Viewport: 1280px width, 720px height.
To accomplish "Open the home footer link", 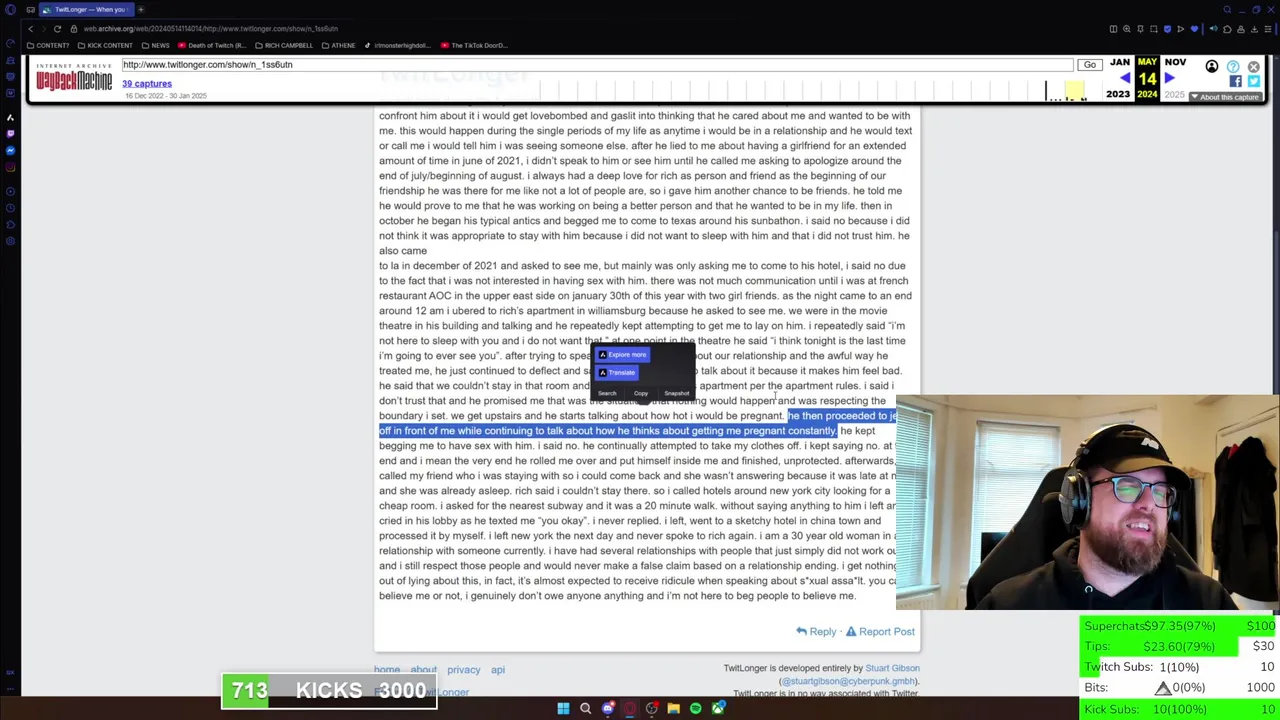I will 387,670.
